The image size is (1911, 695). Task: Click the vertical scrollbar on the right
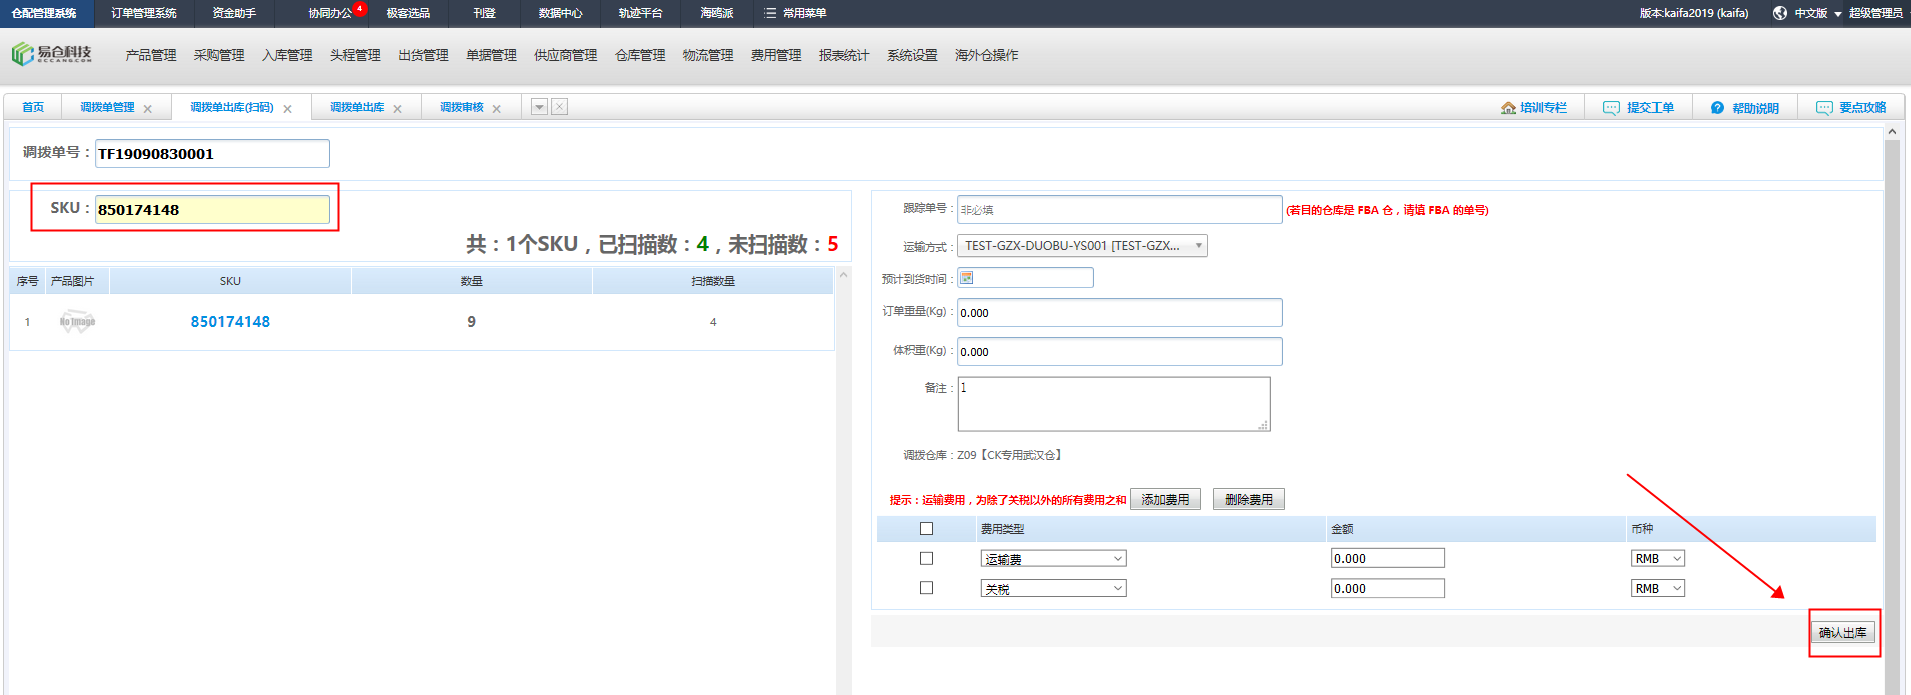[x=1892, y=415]
